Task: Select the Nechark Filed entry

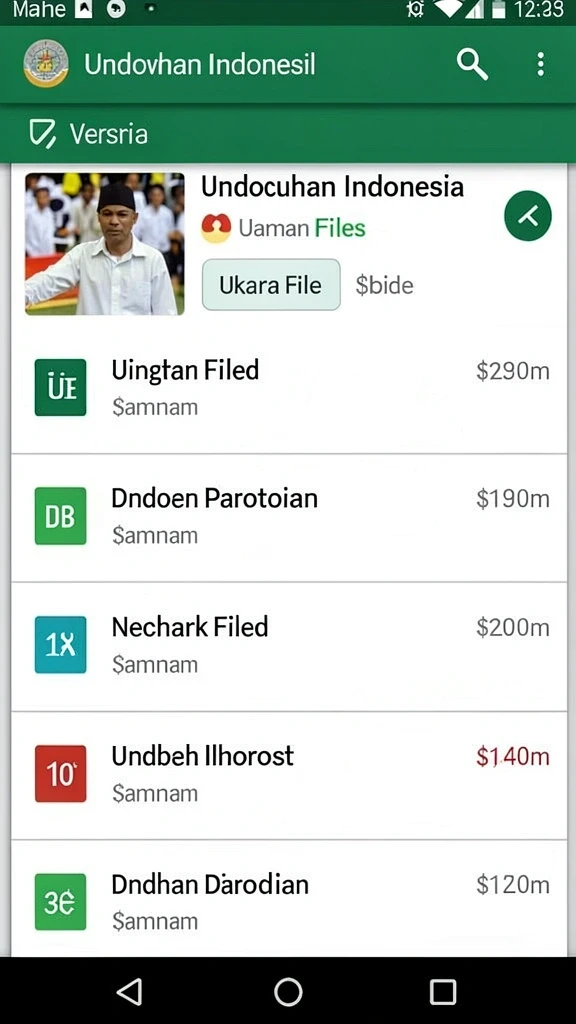Action: coord(289,647)
